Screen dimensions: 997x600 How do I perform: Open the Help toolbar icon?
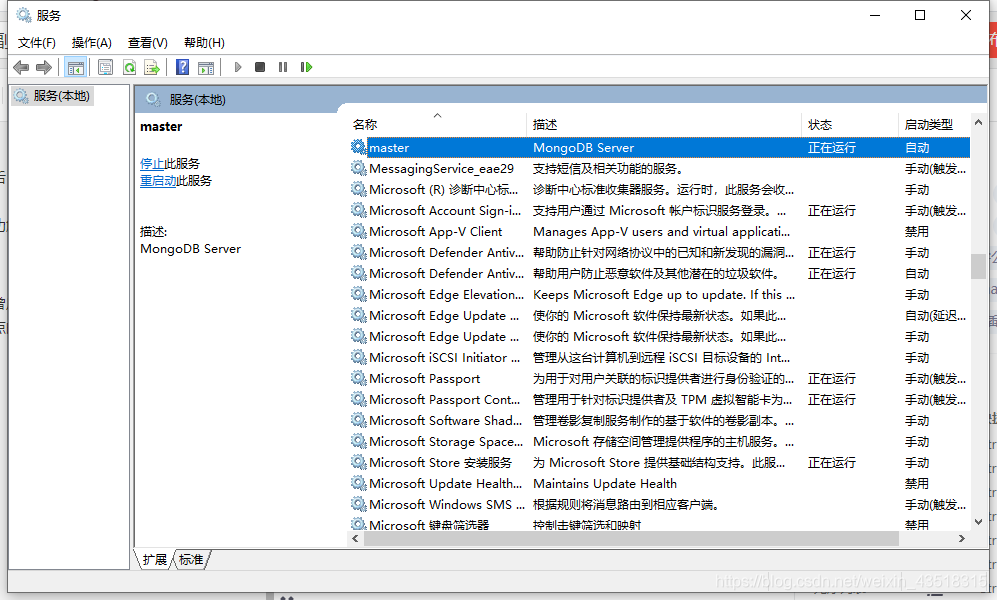[x=182, y=67]
